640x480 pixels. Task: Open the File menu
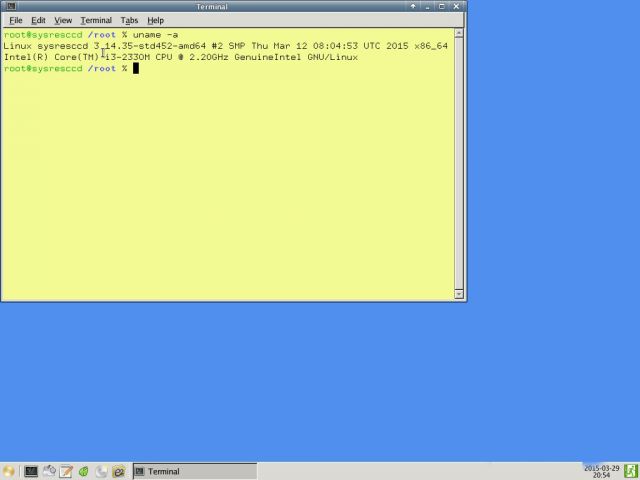tap(16, 20)
